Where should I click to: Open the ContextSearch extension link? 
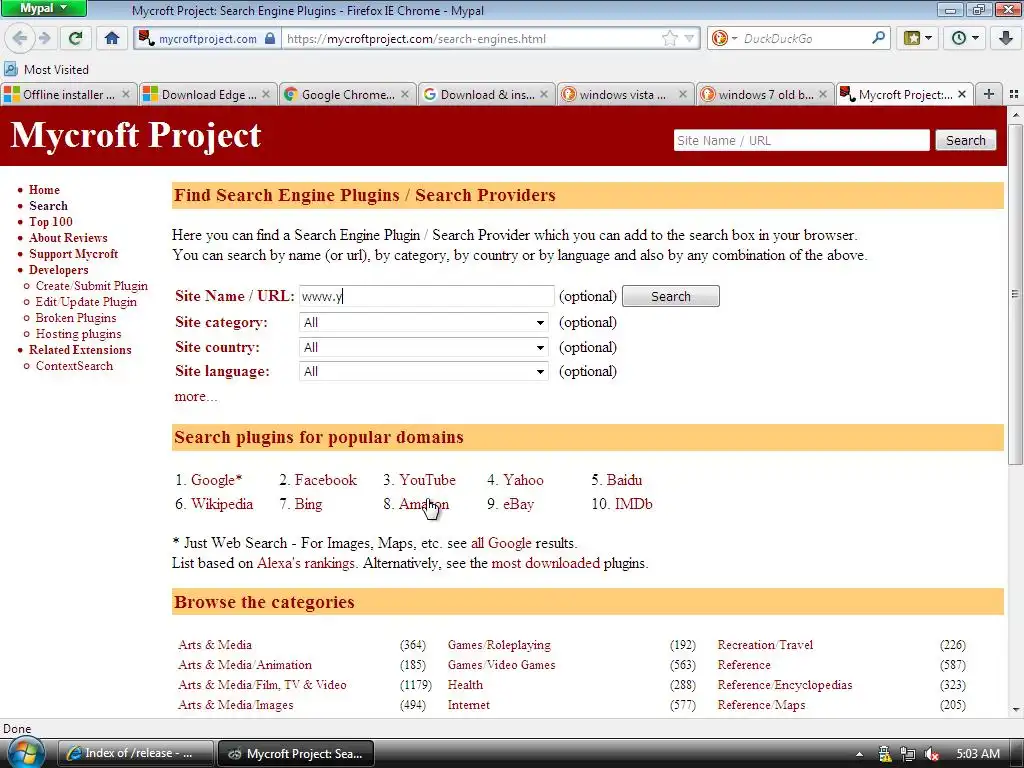tap(74, 366)
